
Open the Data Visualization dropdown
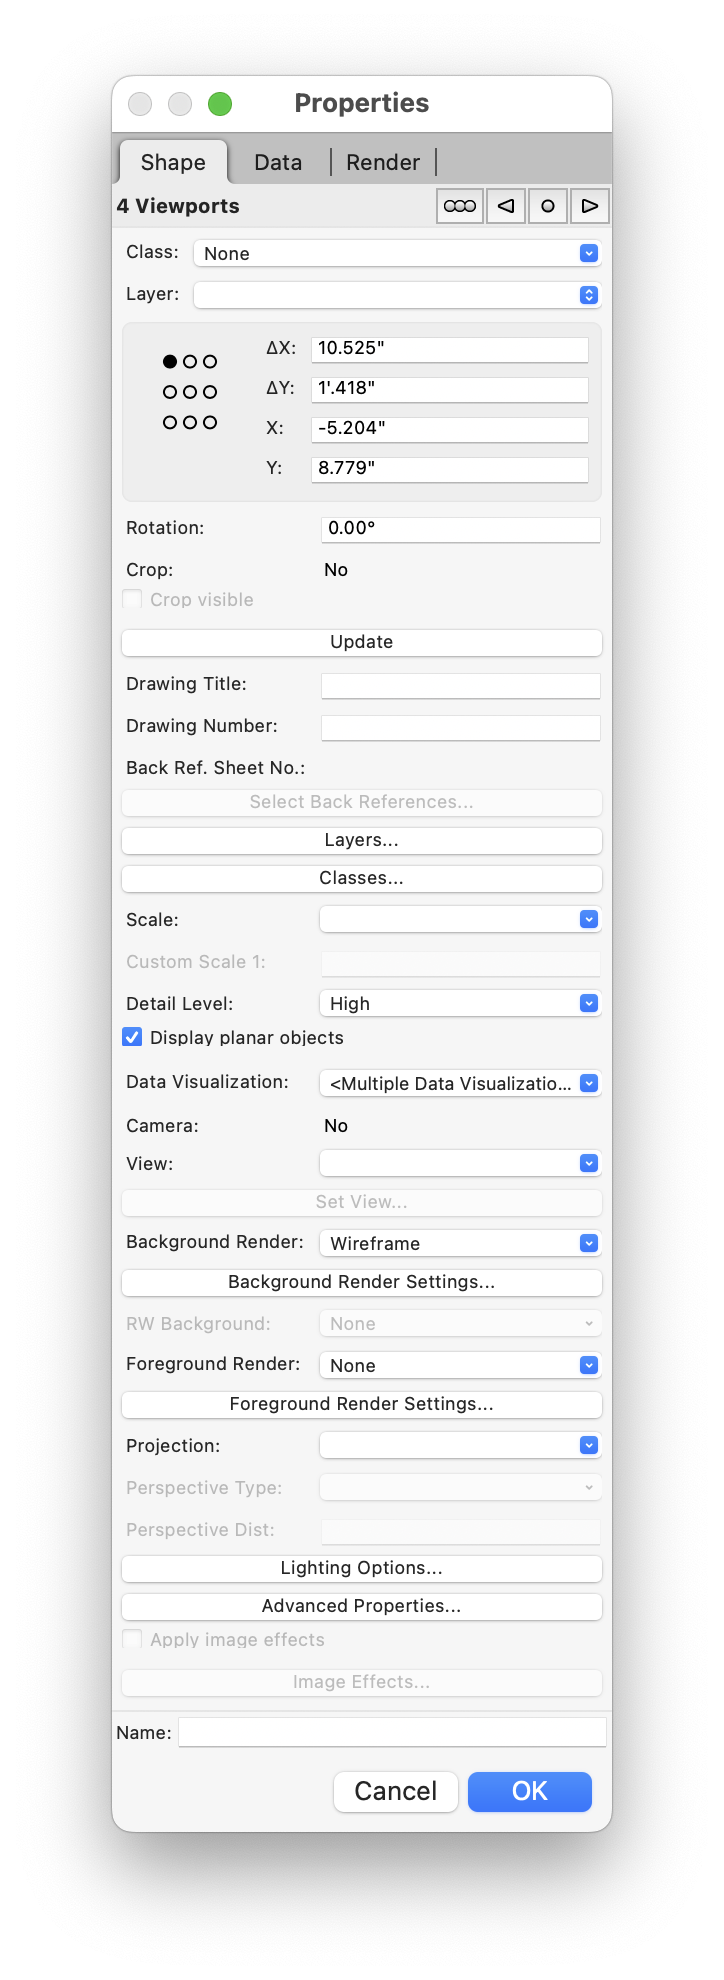tap(460, 1083)
